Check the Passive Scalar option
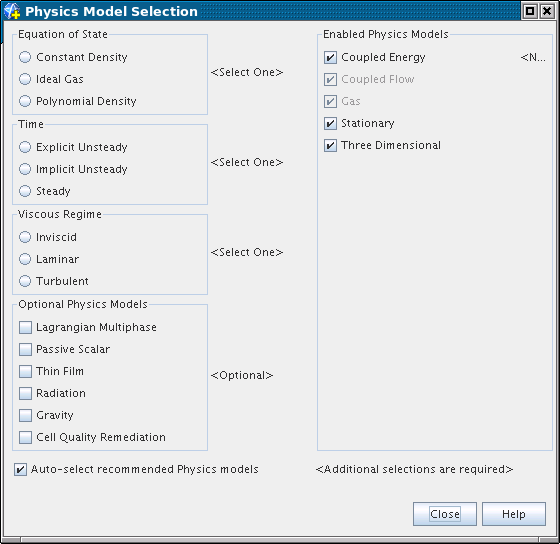This screenshot has width=560, height=544. 25,349
